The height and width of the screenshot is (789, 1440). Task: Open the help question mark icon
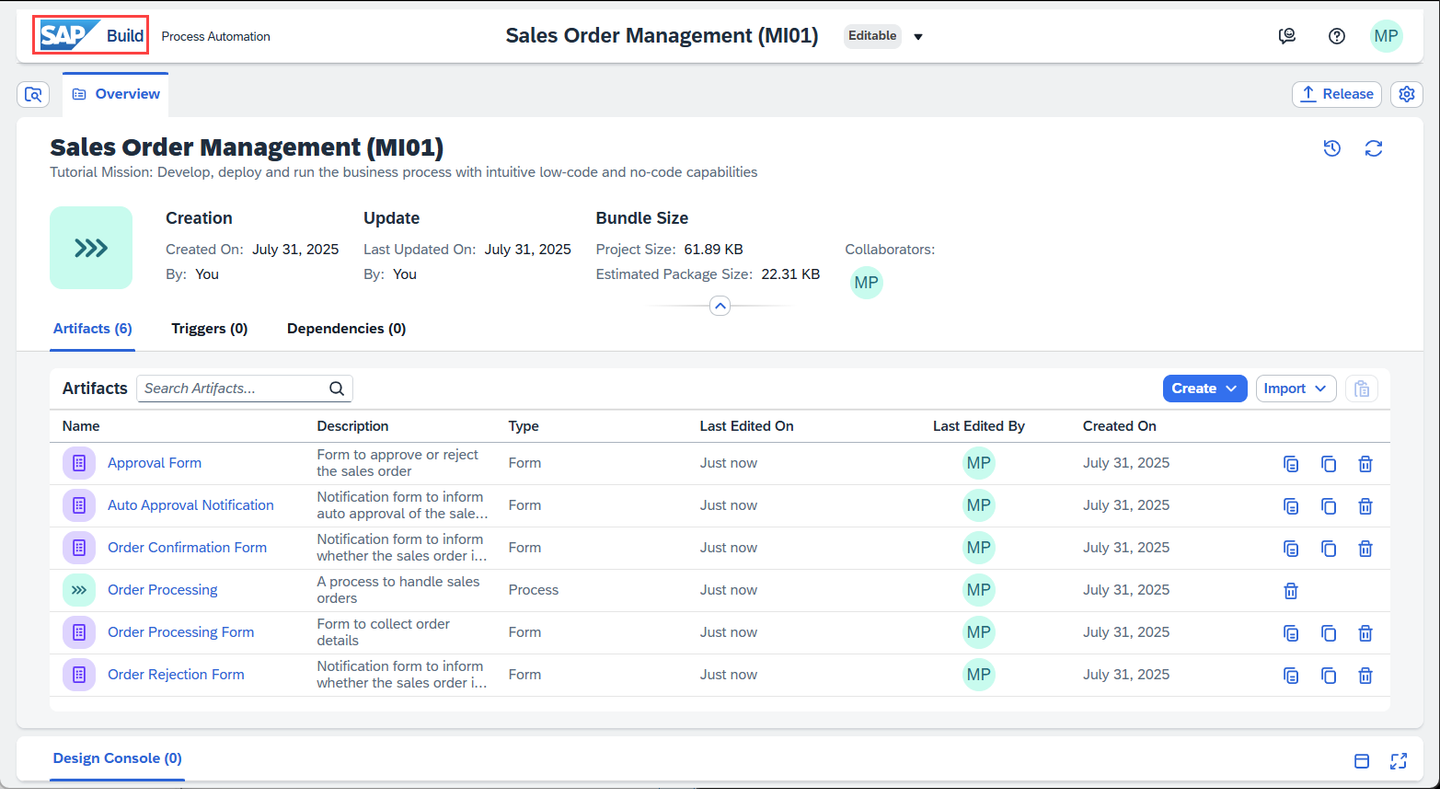click(1337, 36)
